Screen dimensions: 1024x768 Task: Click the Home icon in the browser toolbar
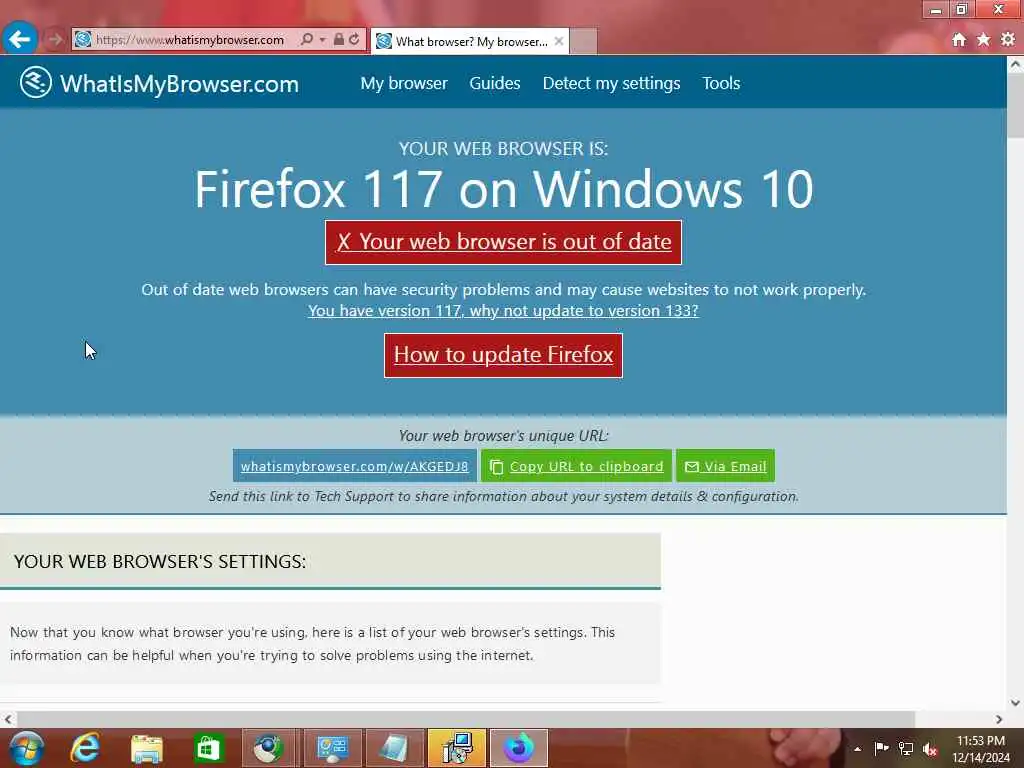click(959, 40)
